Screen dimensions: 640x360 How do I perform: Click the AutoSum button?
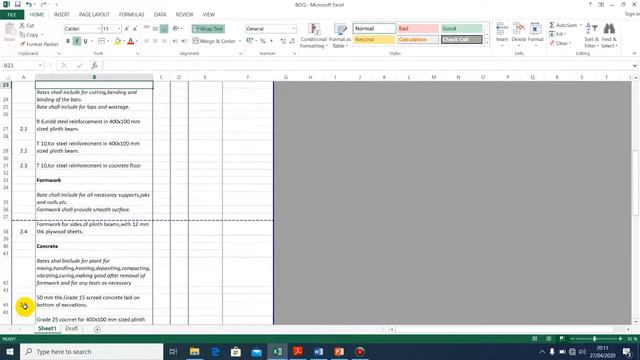click(x=562, y=25)
